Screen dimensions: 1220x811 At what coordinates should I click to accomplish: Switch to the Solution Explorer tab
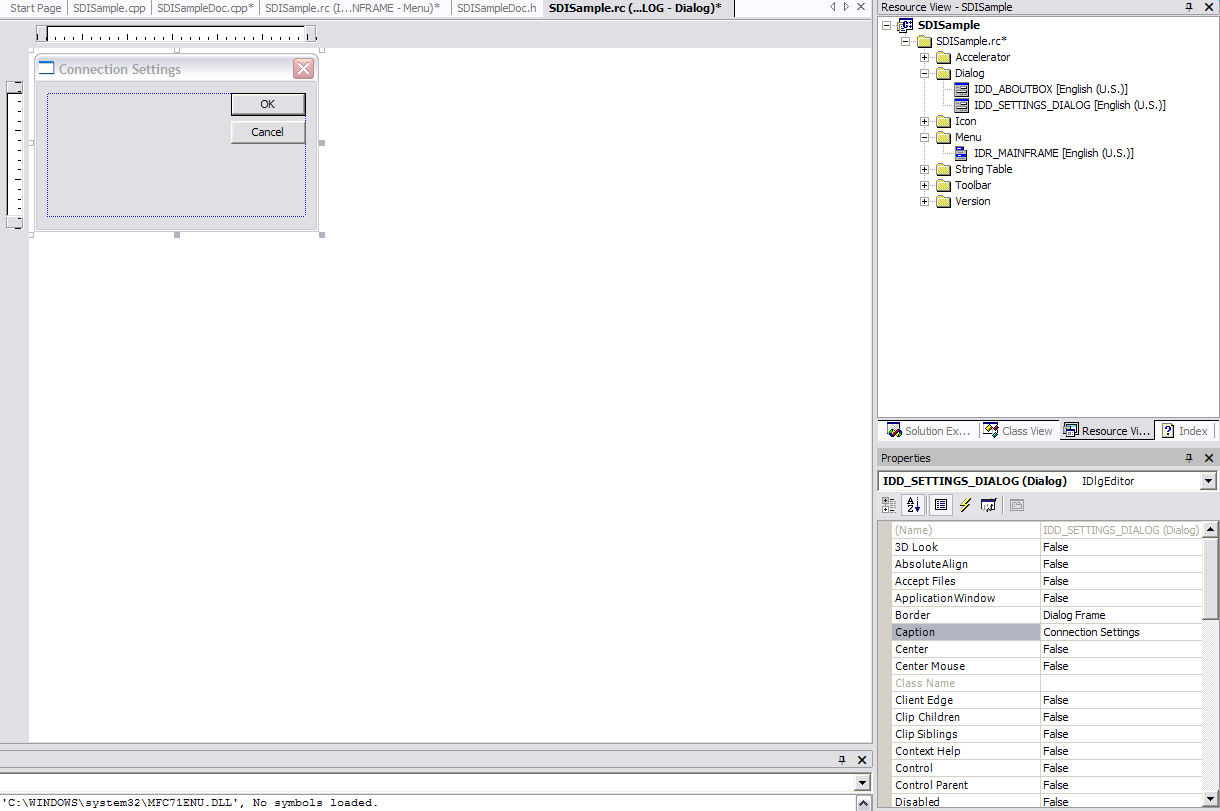click(x=929, y=431)
